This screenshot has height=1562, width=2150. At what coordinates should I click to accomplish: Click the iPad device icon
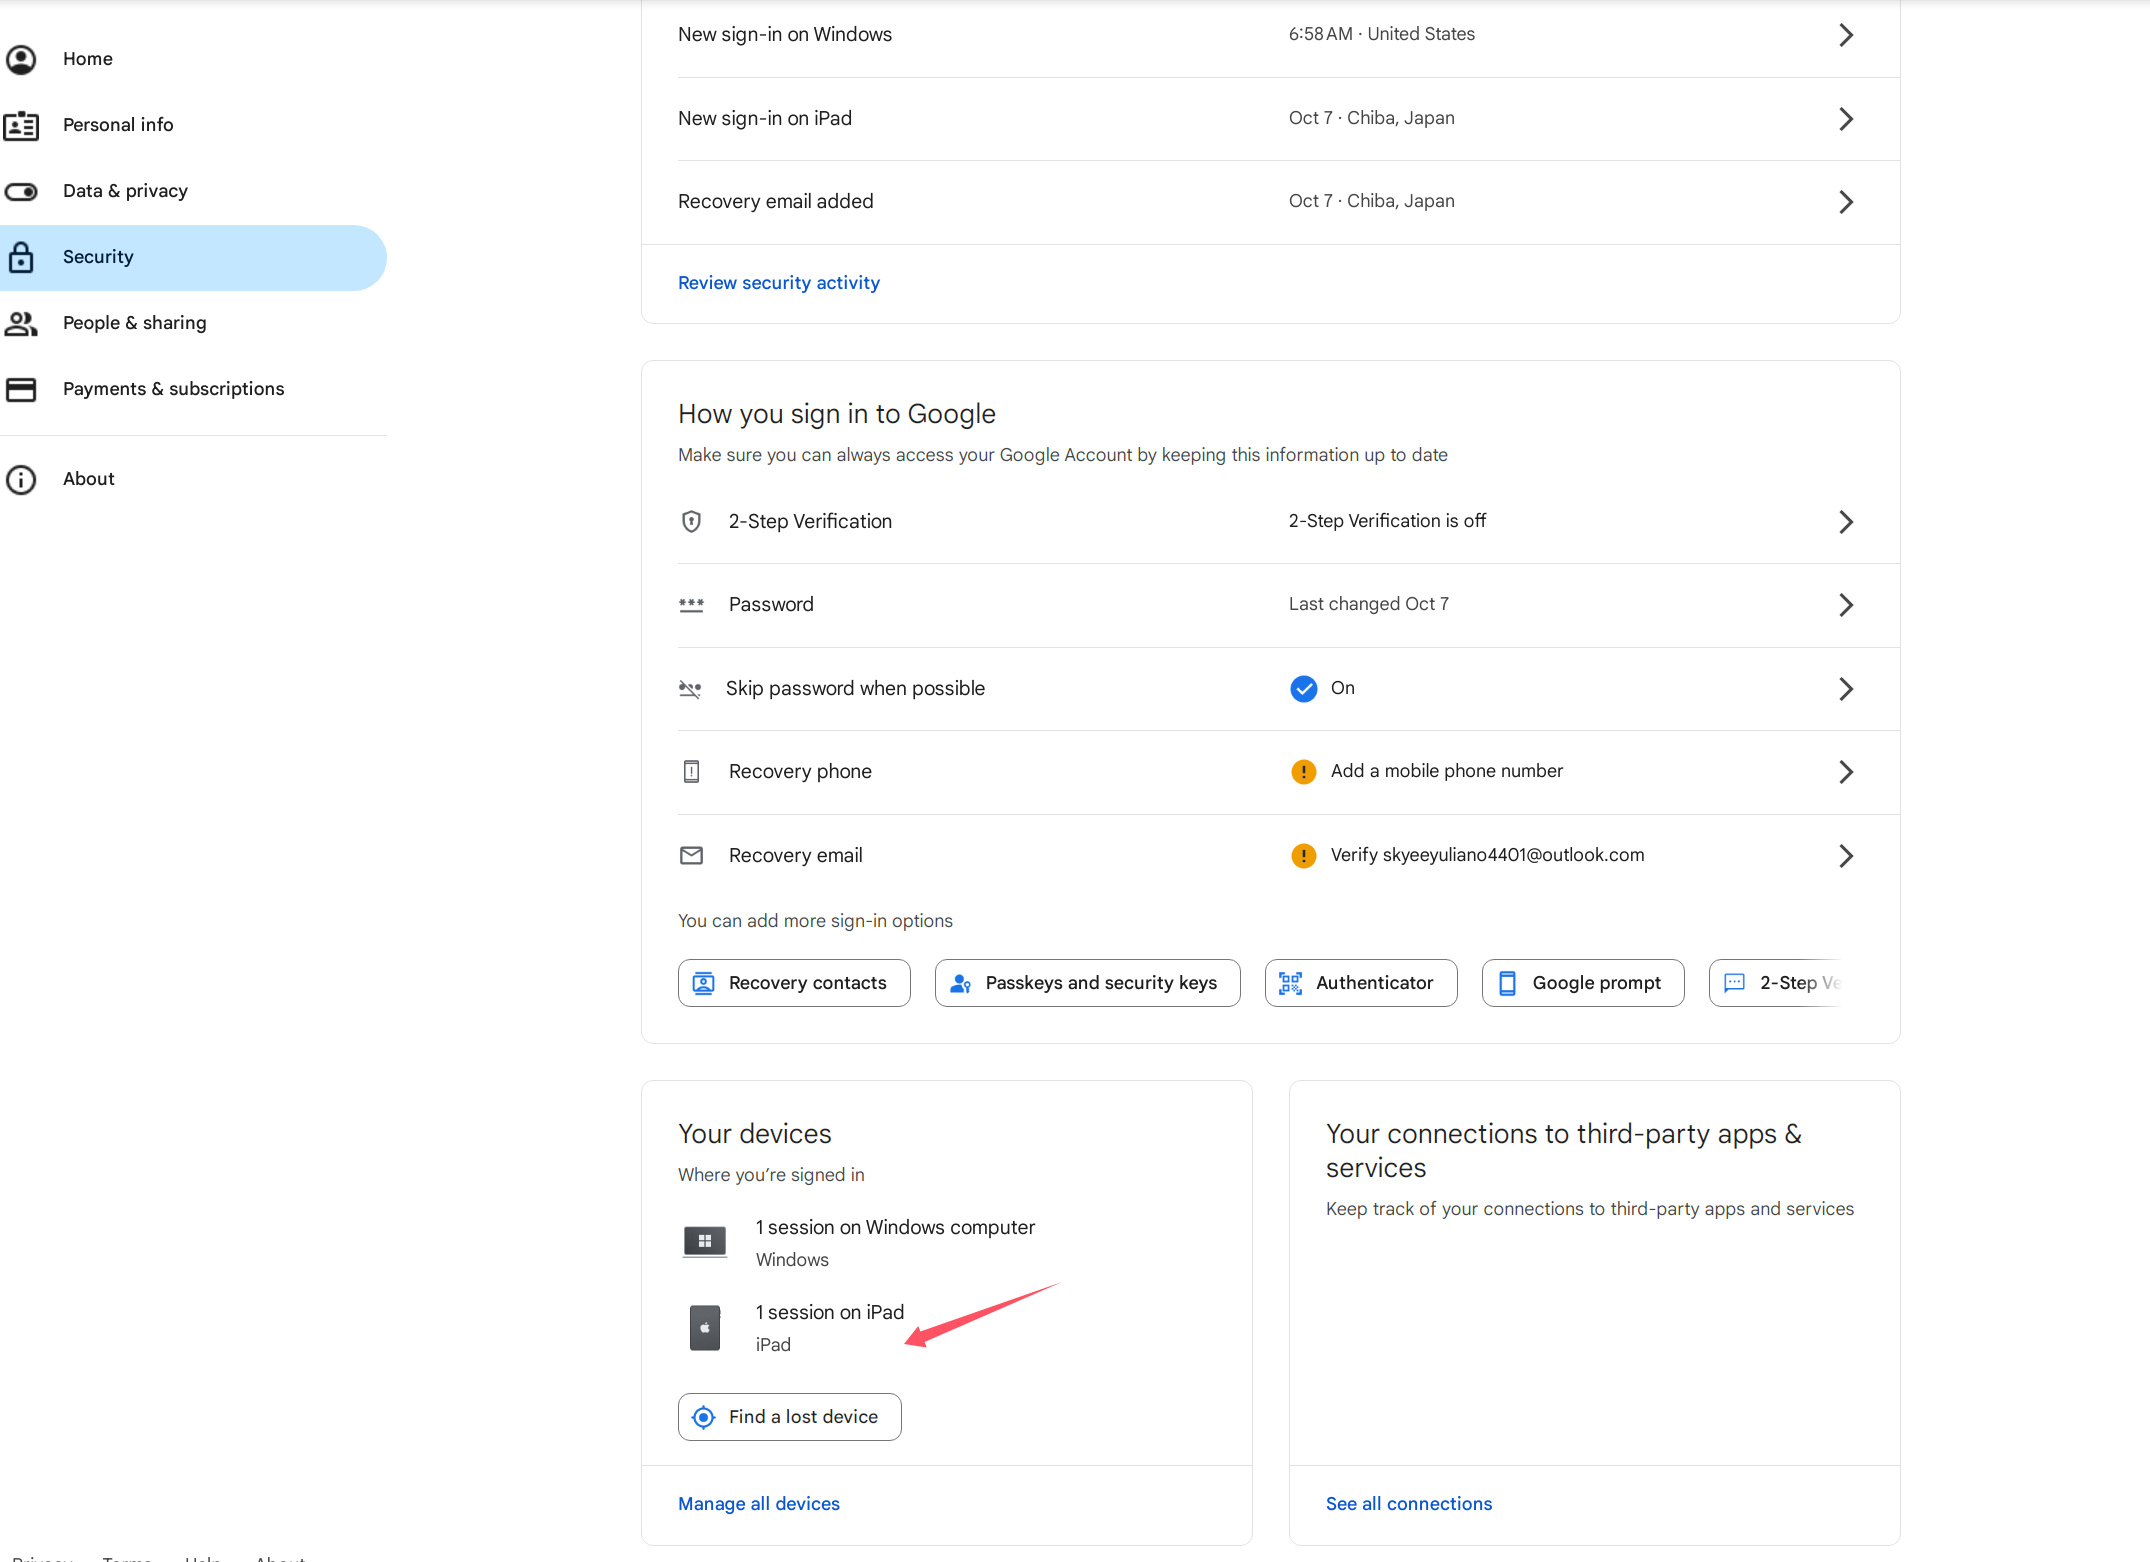(x=705, y=1328)
